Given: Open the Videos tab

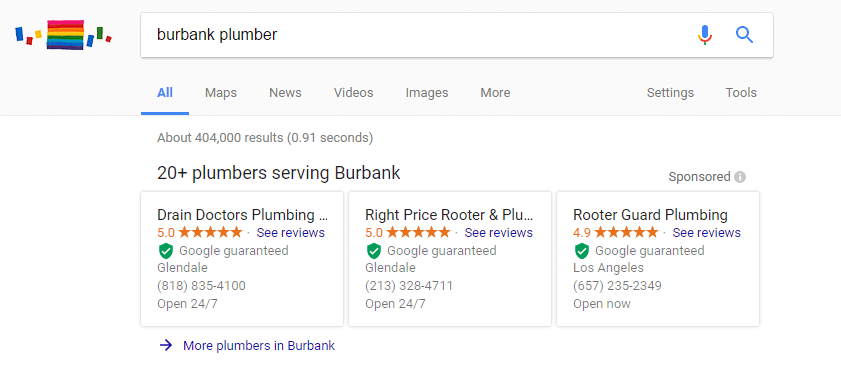Looking at the screenshot, I should click(x=353, y=93).
